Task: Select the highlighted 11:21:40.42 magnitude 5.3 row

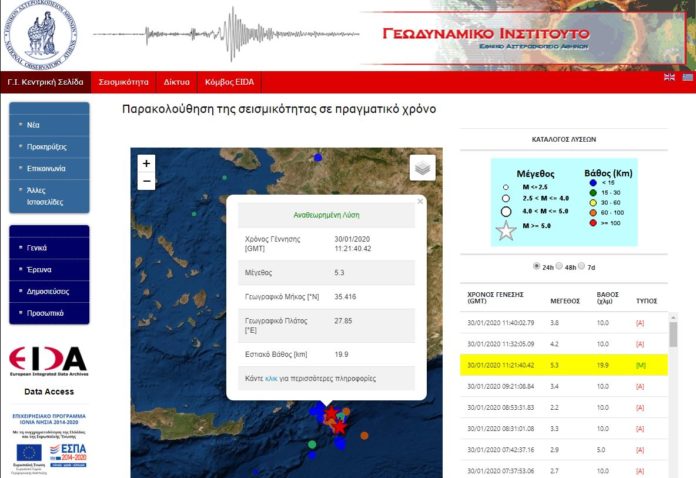Action: pos(564,365)
